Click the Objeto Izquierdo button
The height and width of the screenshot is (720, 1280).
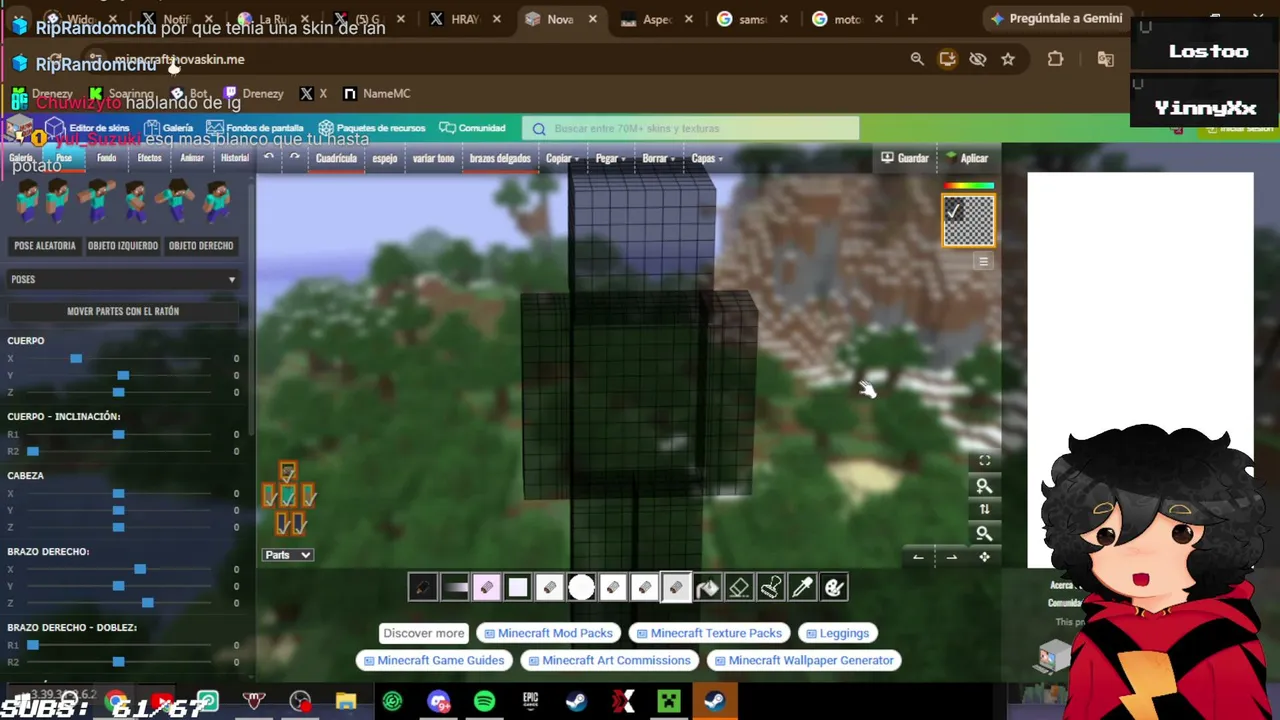(123, 245)
